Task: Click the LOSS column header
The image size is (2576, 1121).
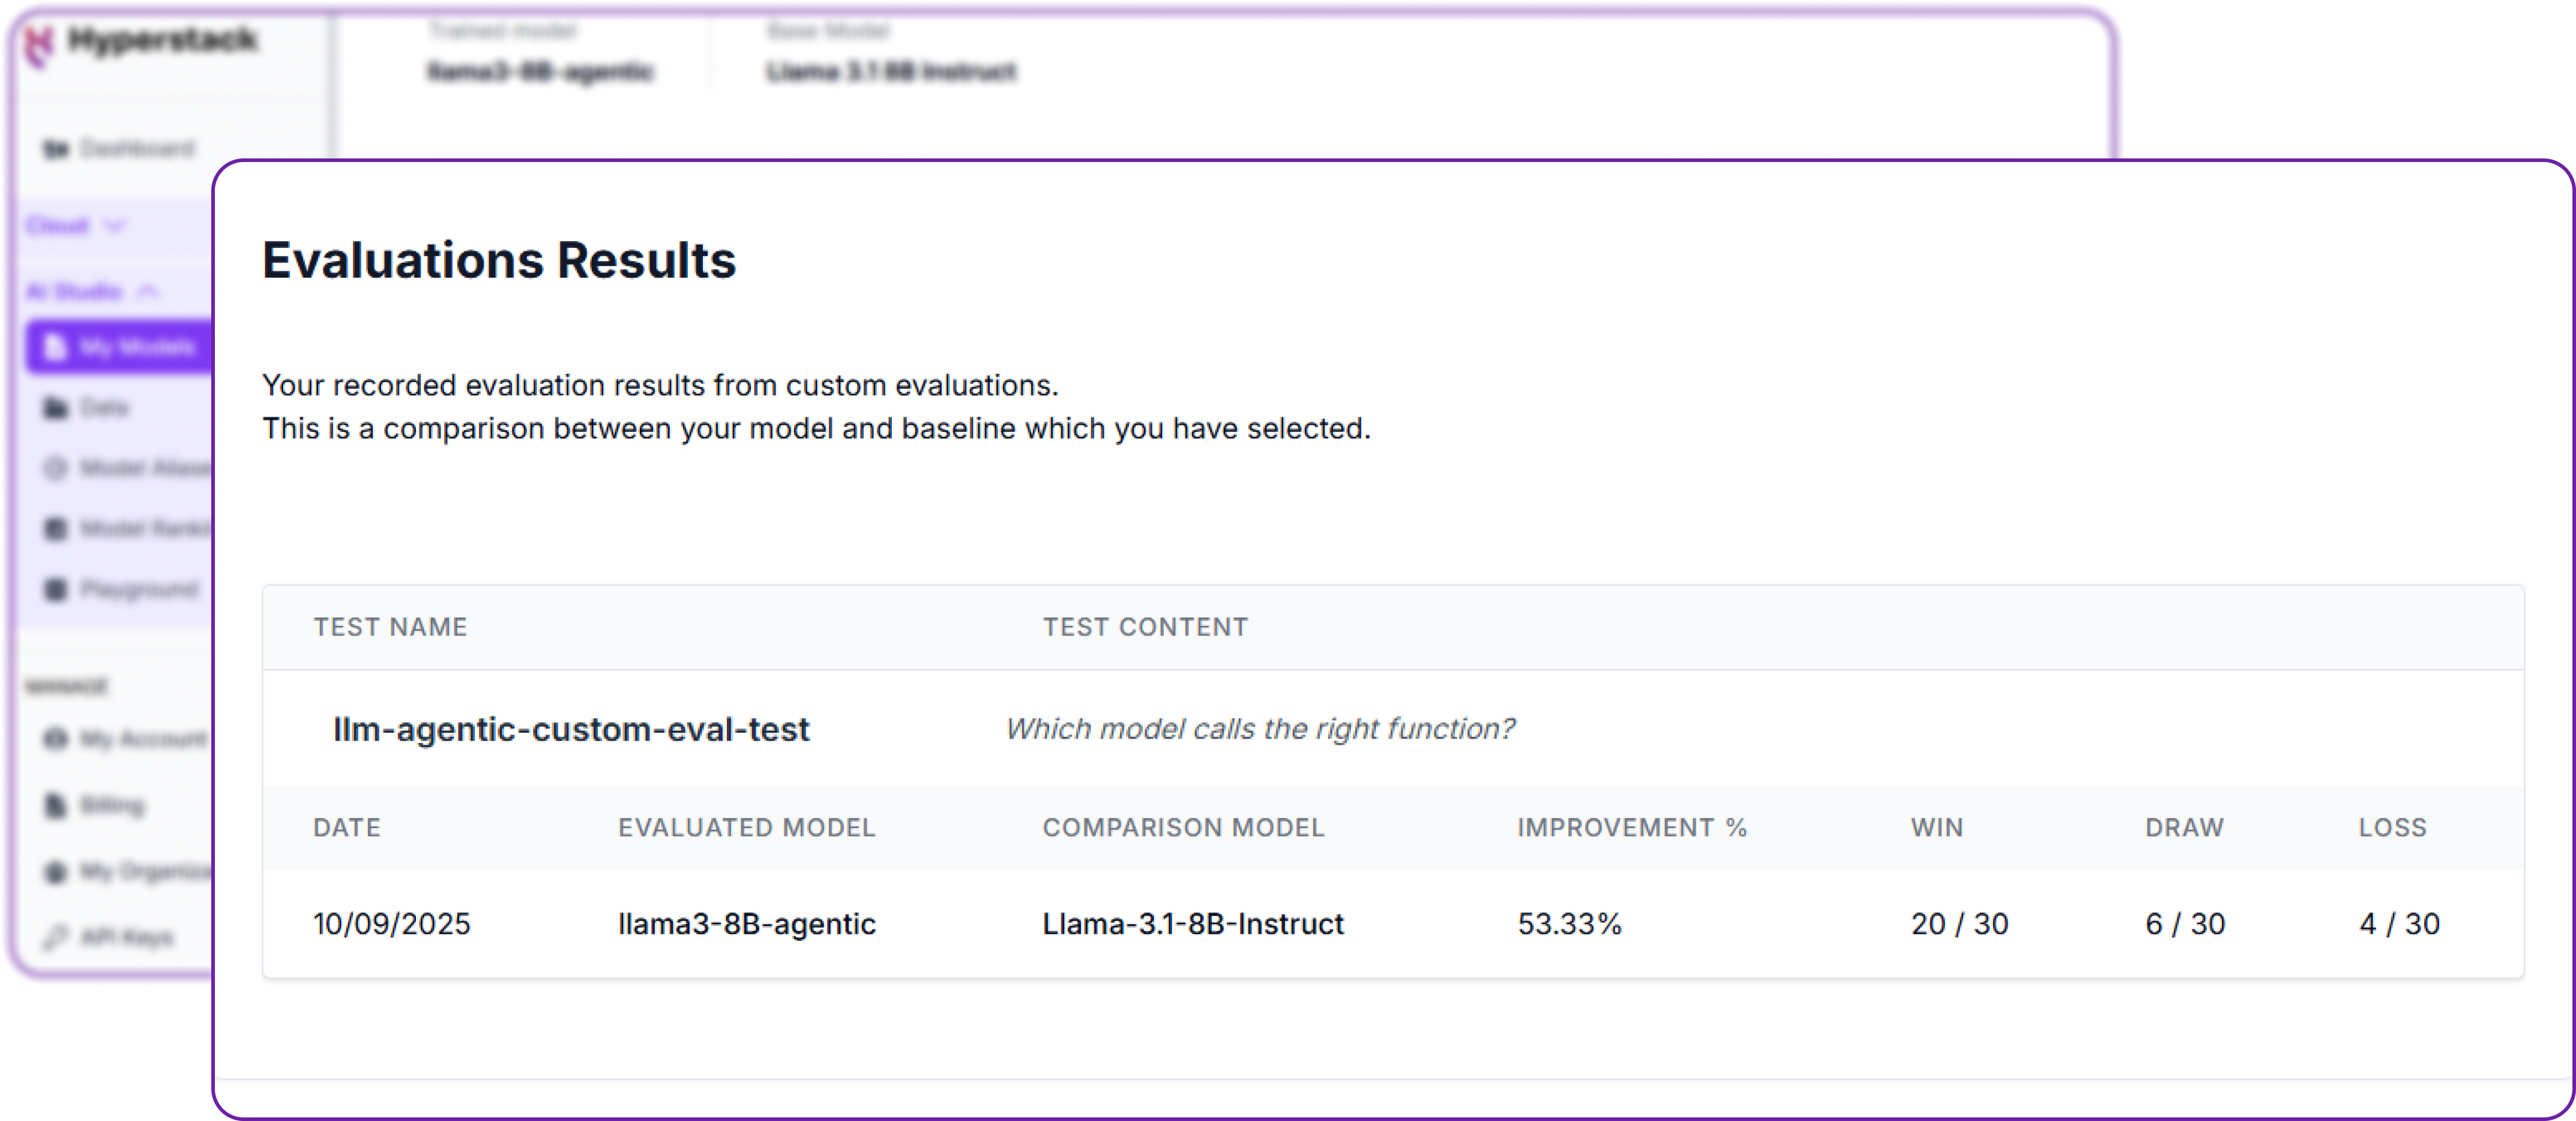Action: pos(2393,828)
